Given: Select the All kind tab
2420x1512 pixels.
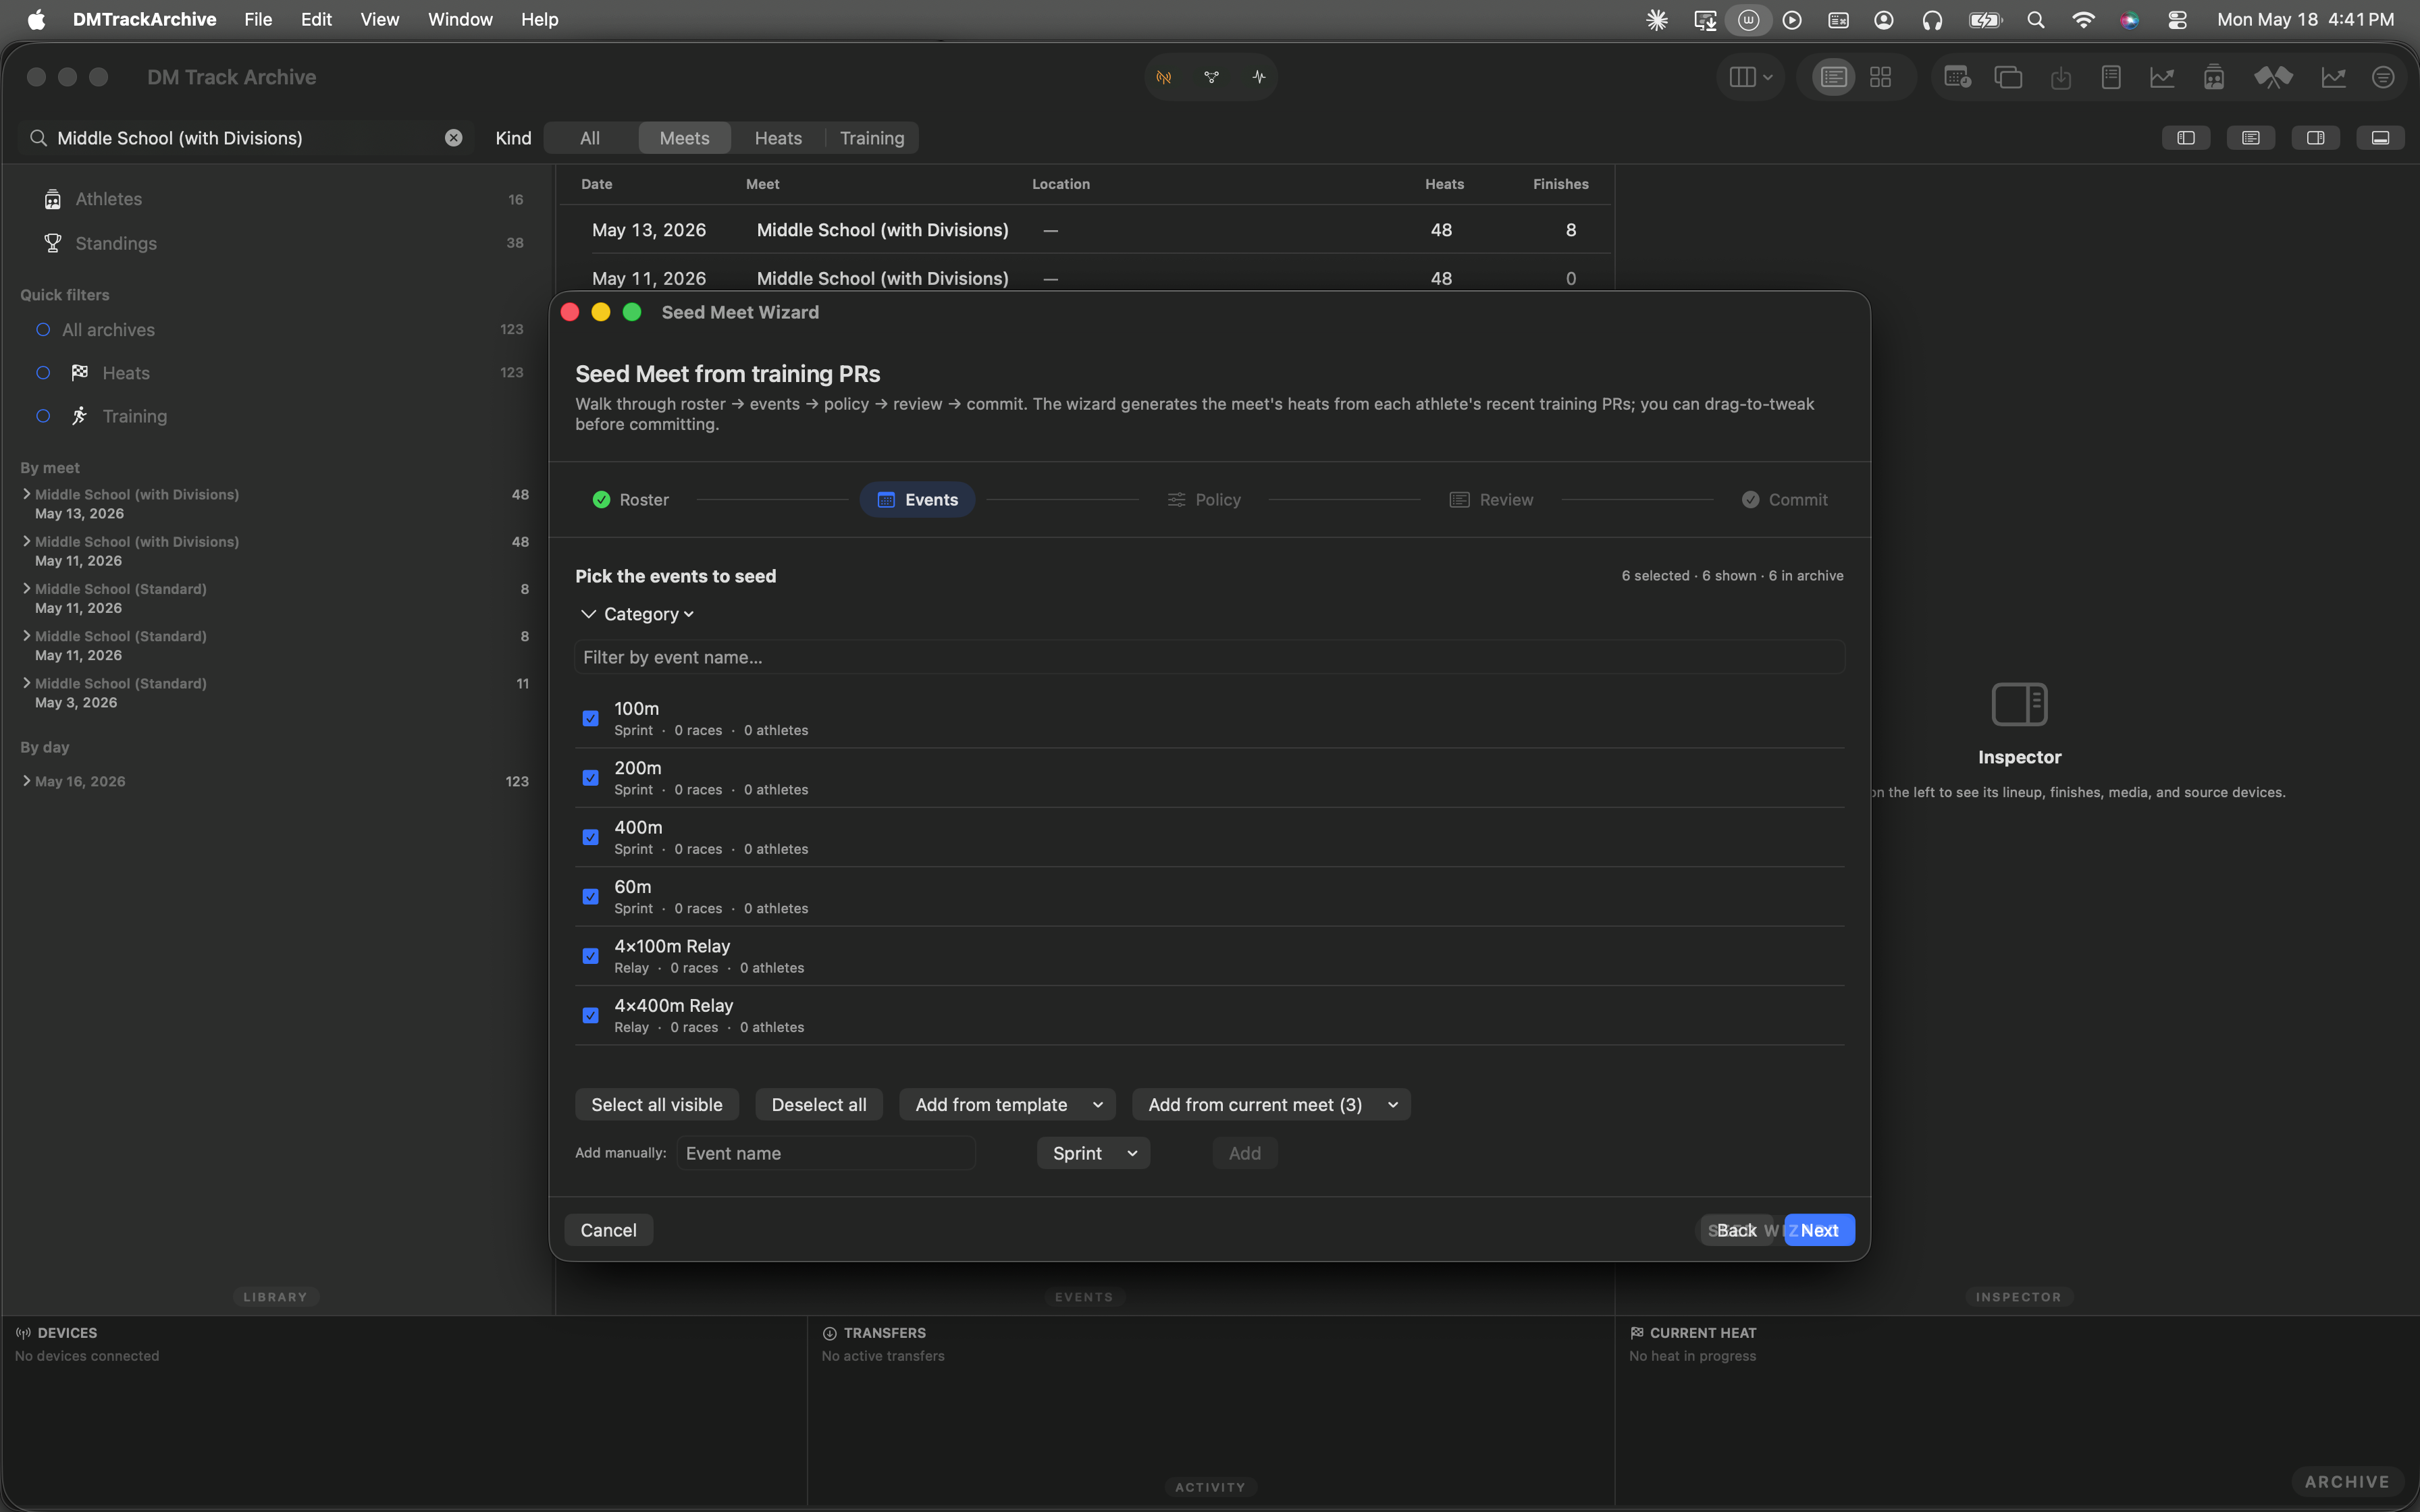Looking at the screenshot, I should coord(590,138).
